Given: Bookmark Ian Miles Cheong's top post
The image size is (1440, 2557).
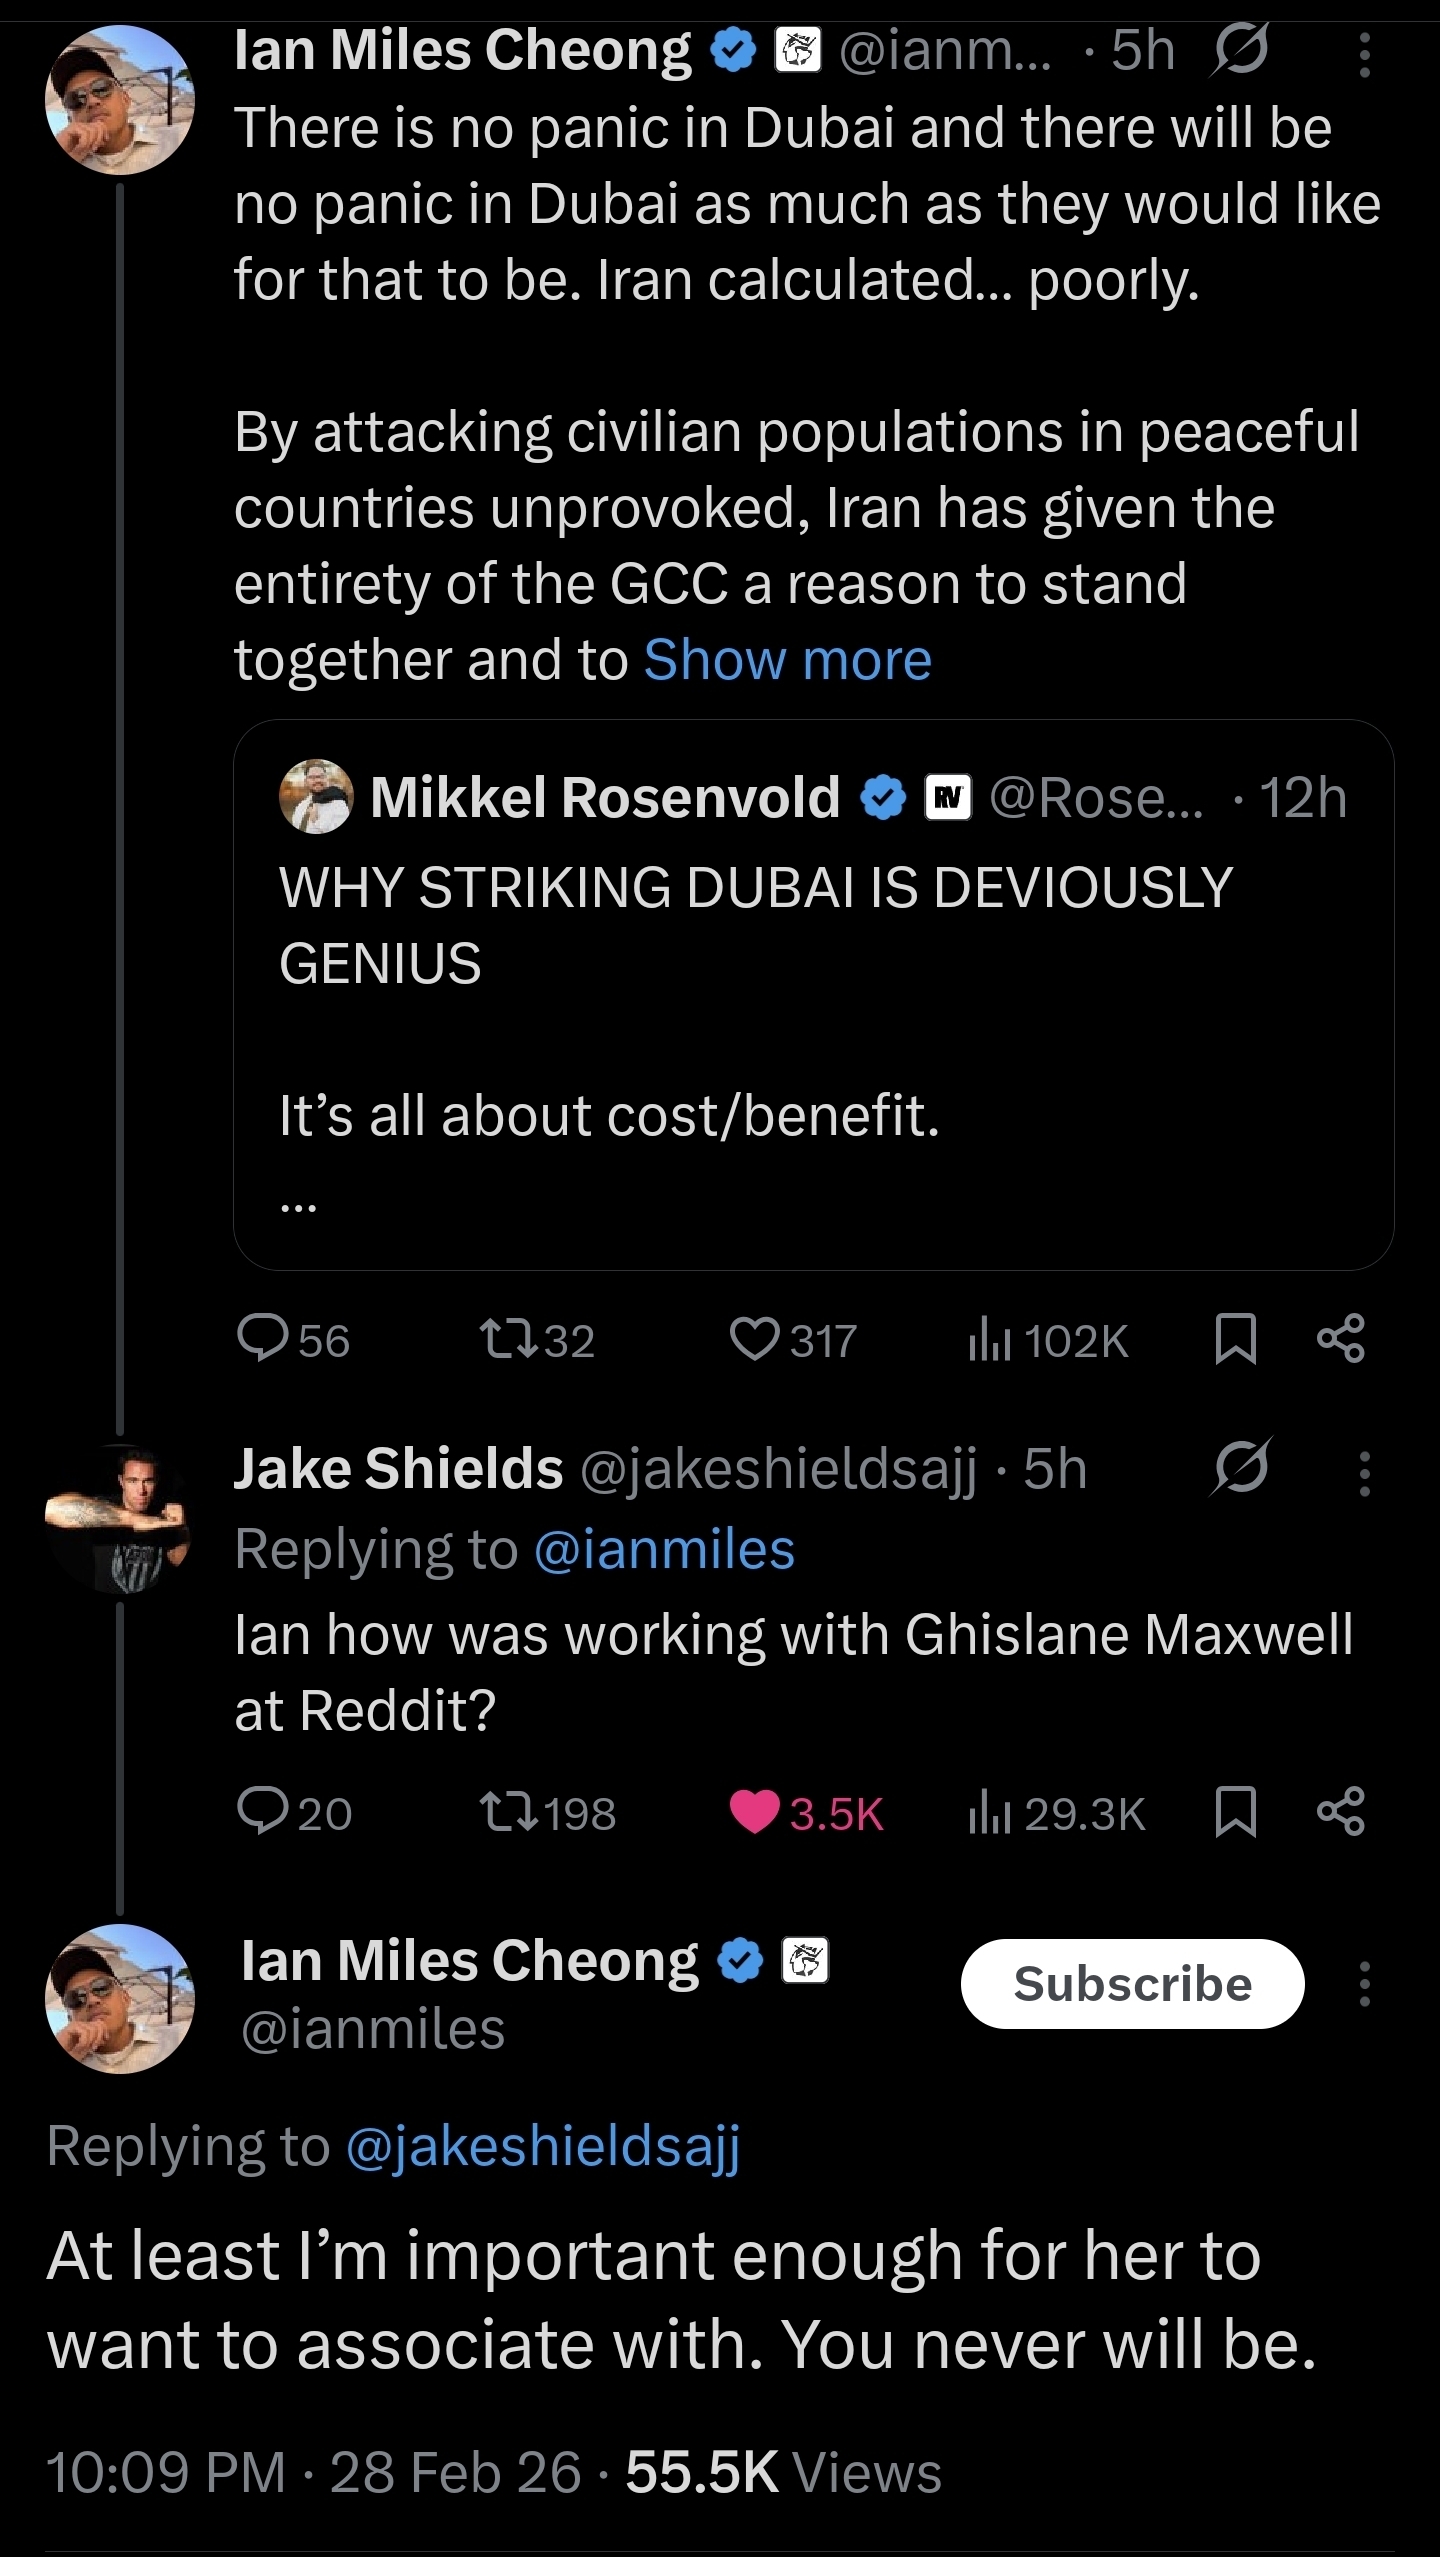Looking at the screenshot, I should (1235, 1339).
